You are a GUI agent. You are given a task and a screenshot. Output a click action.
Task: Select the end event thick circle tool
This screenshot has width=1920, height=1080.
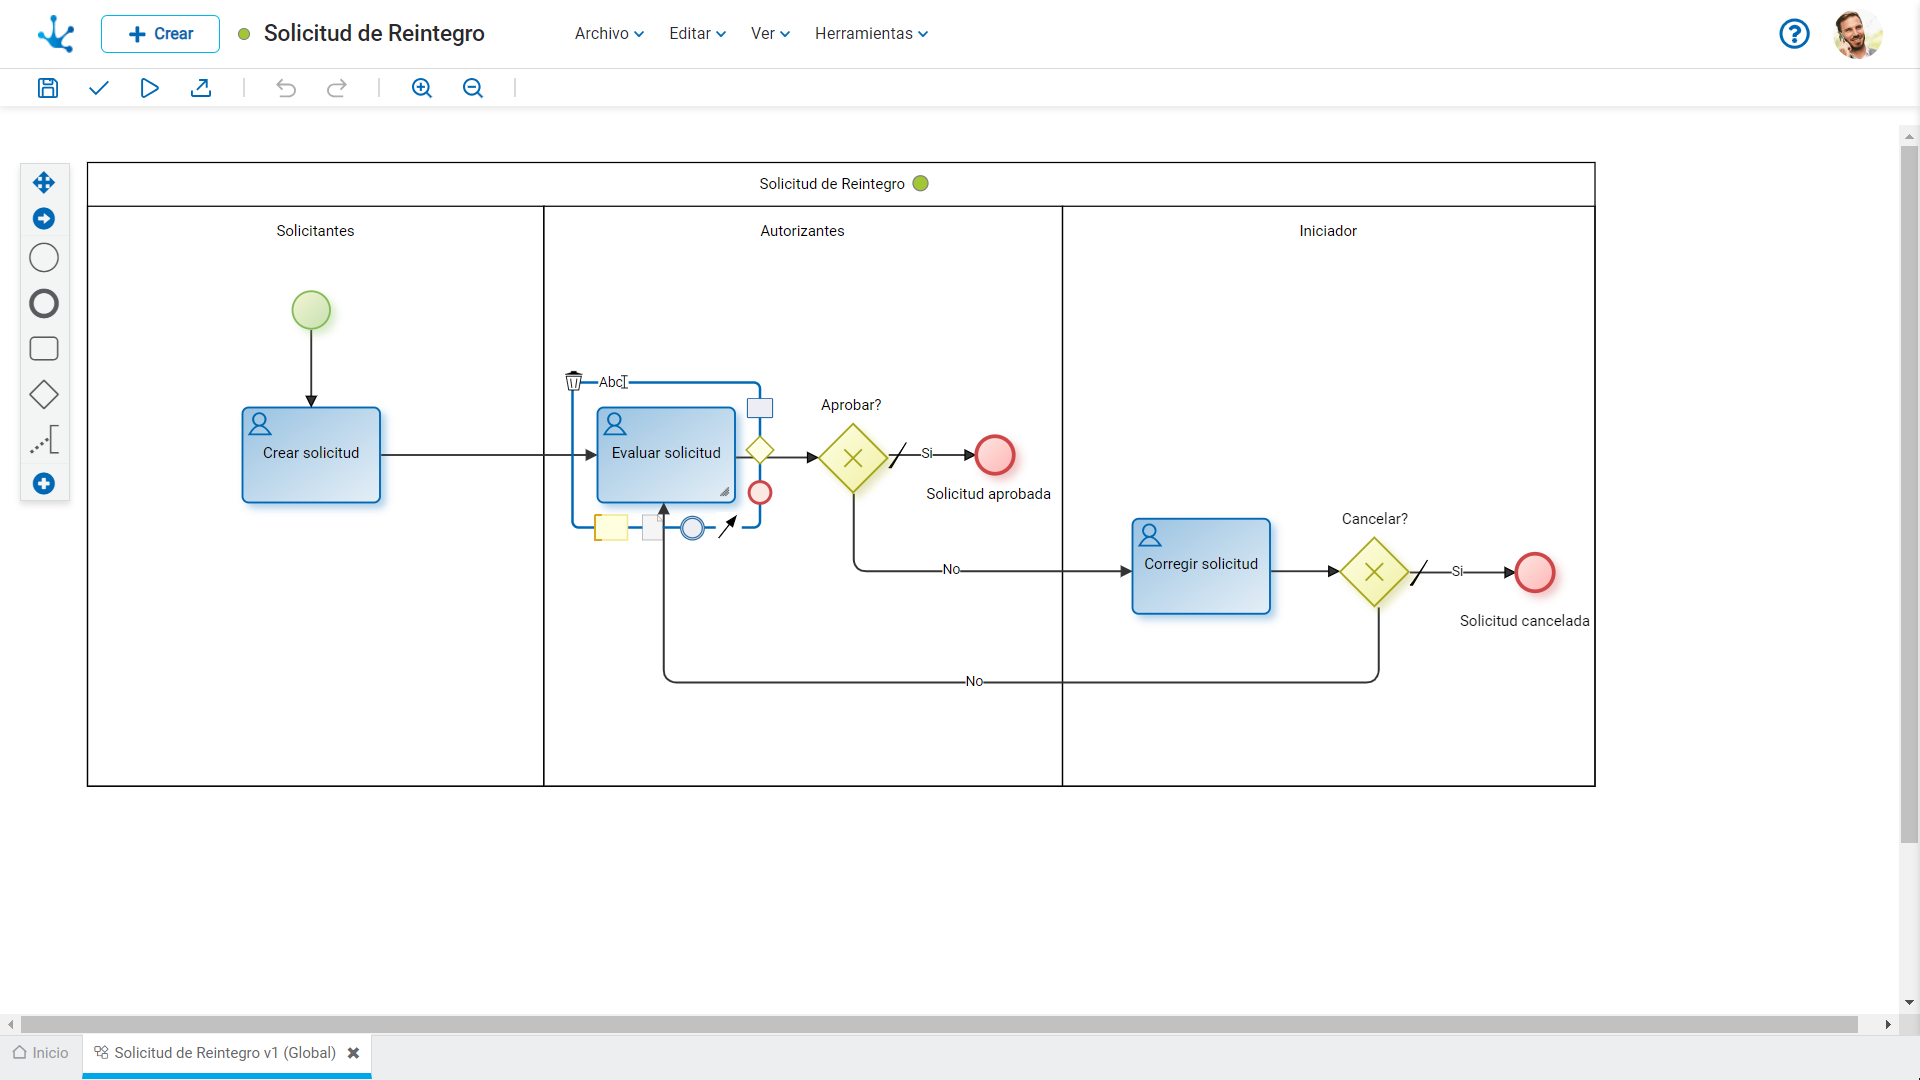[44, 304]
